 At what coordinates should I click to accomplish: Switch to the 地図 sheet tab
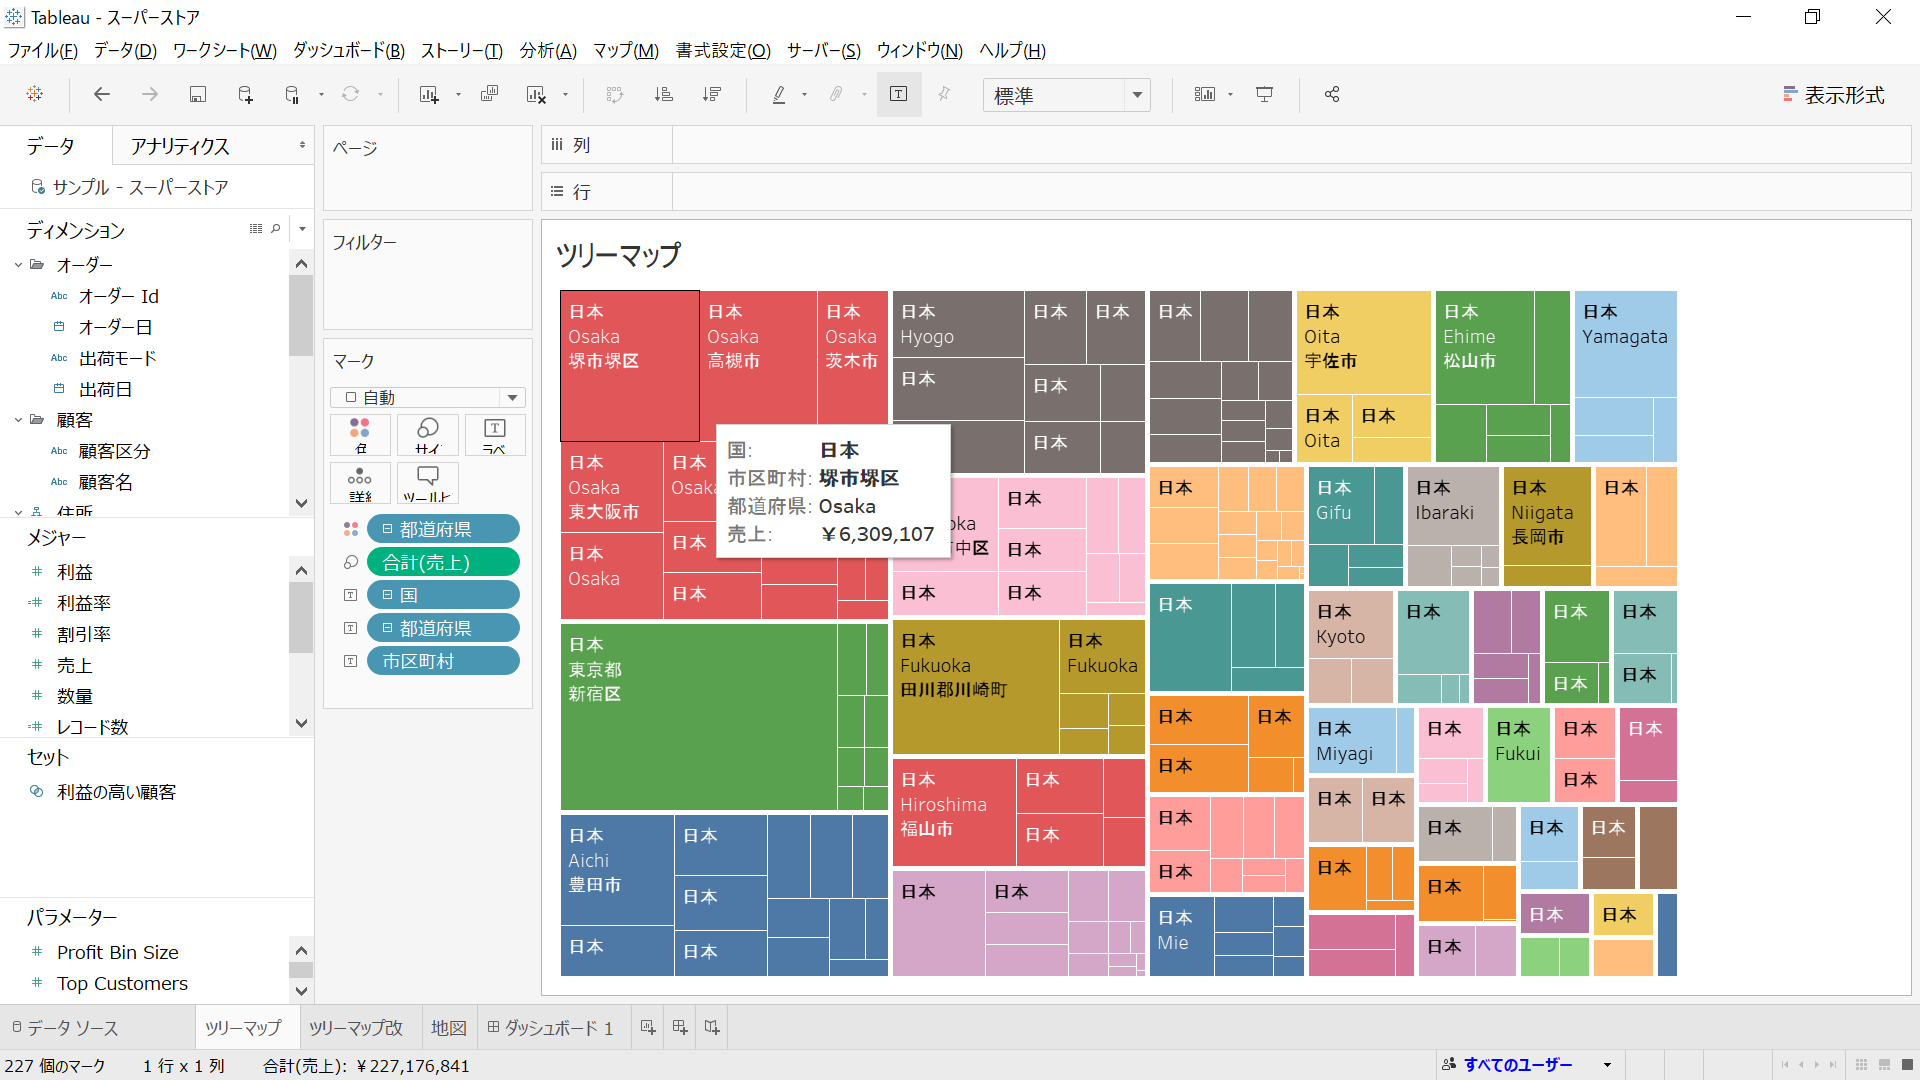[x=449, y=1028]
